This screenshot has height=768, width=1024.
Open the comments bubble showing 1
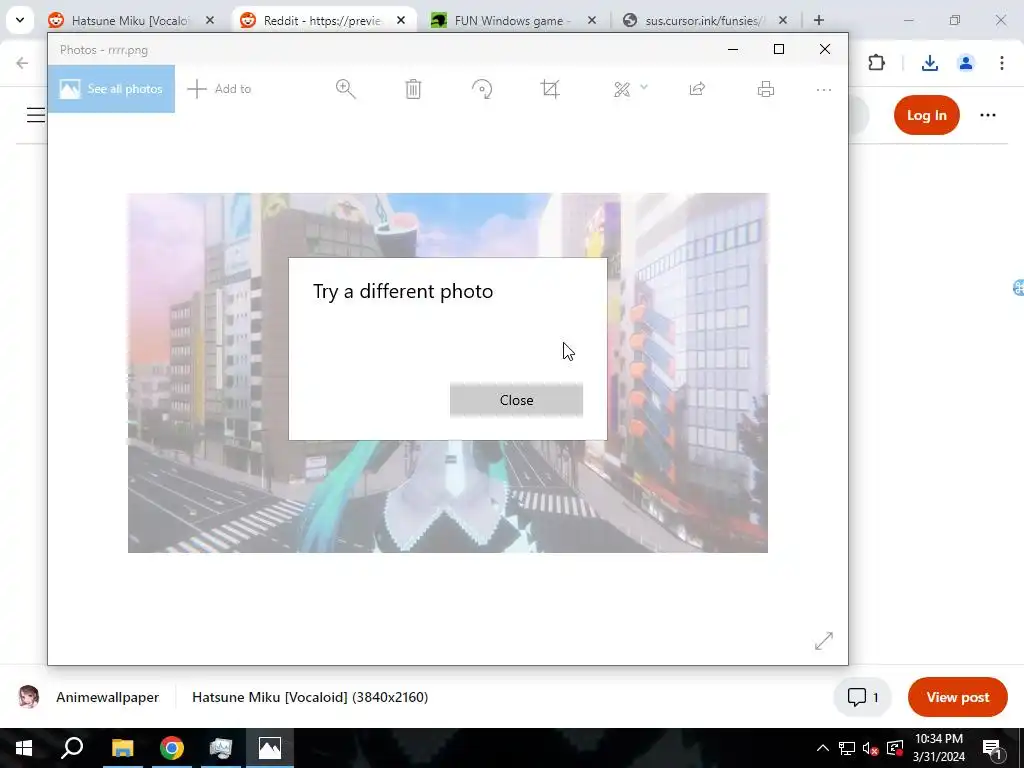click(x=862, y=697)
